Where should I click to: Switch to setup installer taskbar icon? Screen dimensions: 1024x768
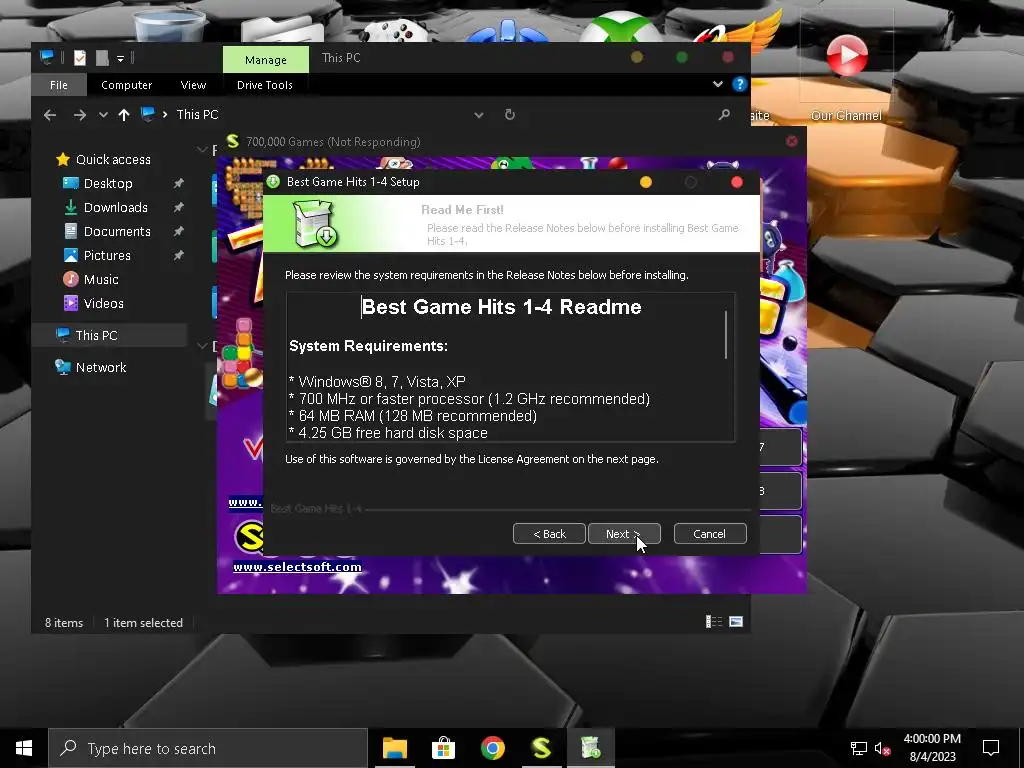[590, 748]
